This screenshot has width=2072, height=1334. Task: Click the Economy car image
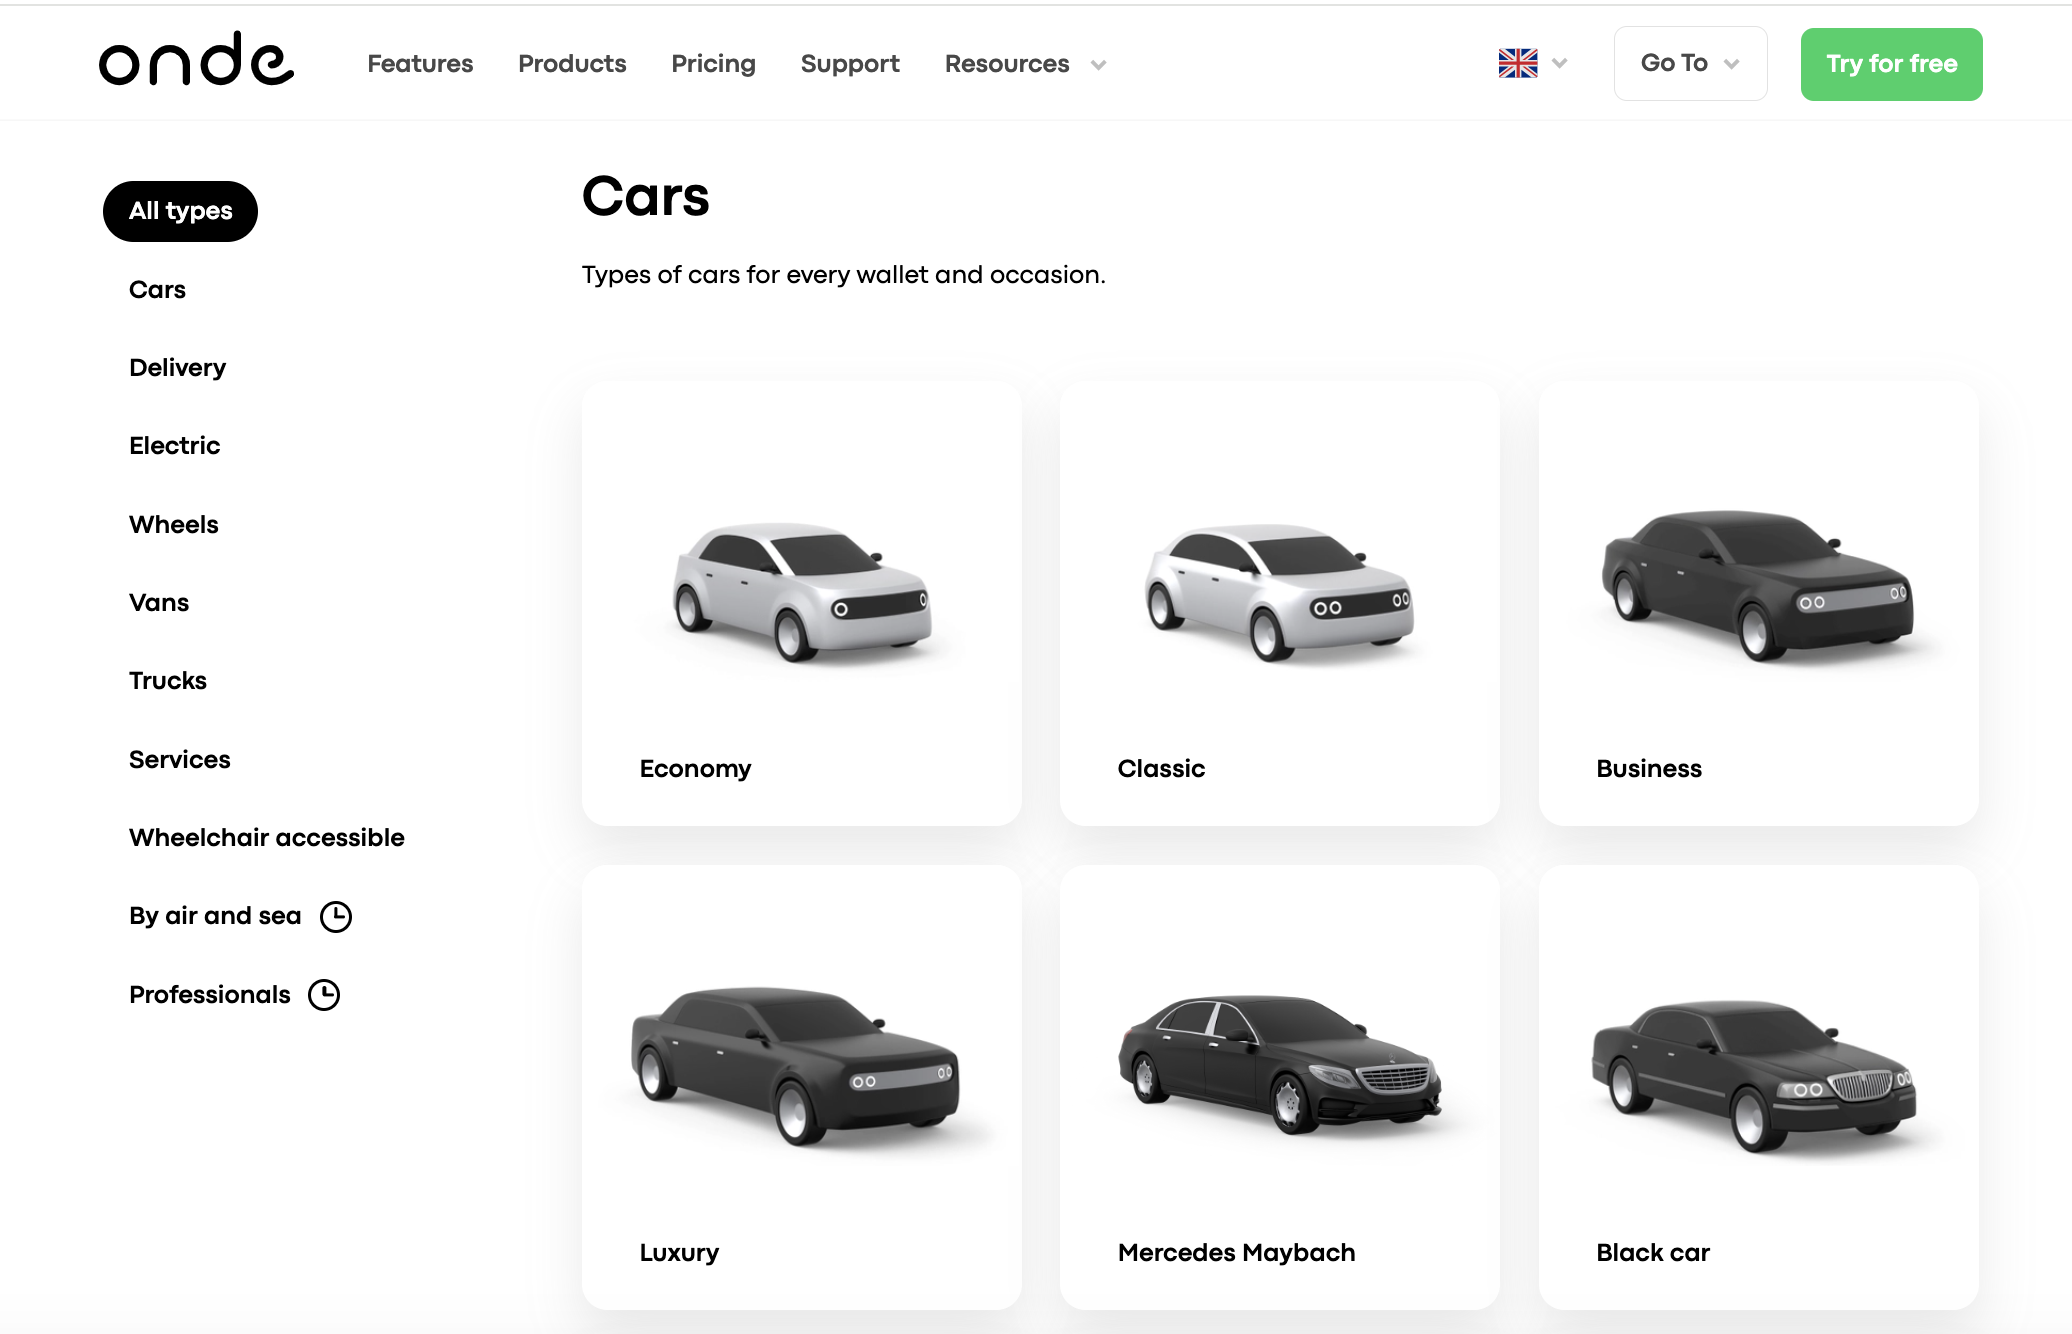(802, 591)
